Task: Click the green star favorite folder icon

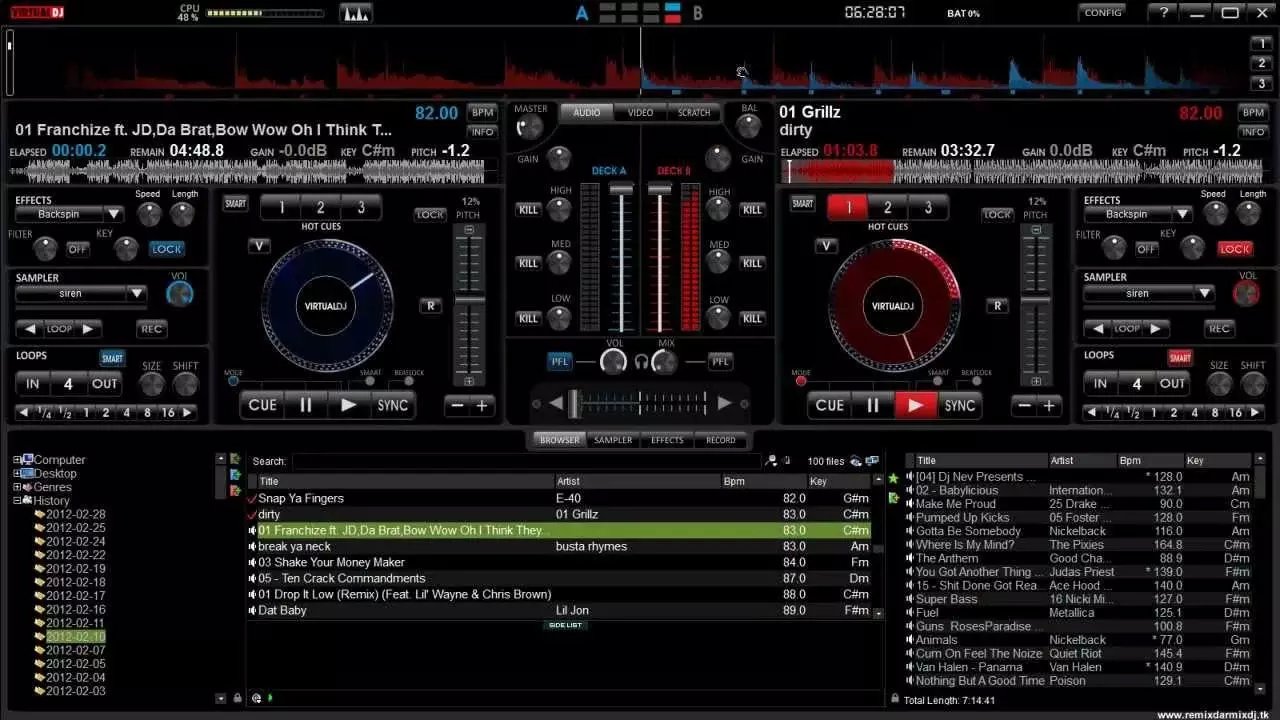Action: [x=893, y=479]
